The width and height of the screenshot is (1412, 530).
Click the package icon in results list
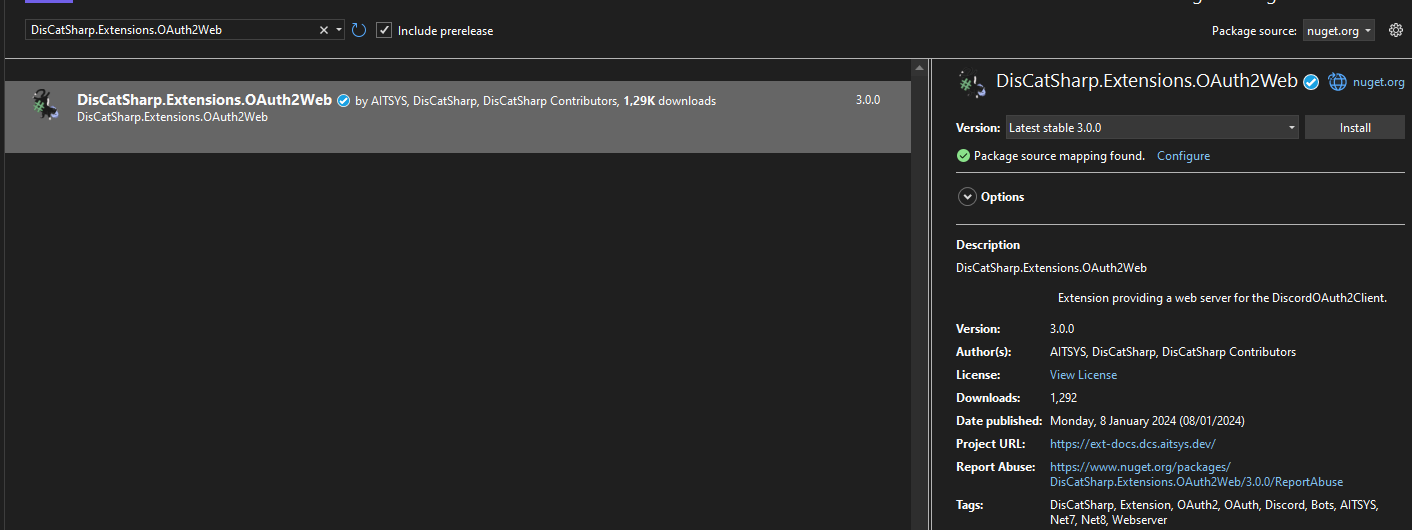(44, 105)
